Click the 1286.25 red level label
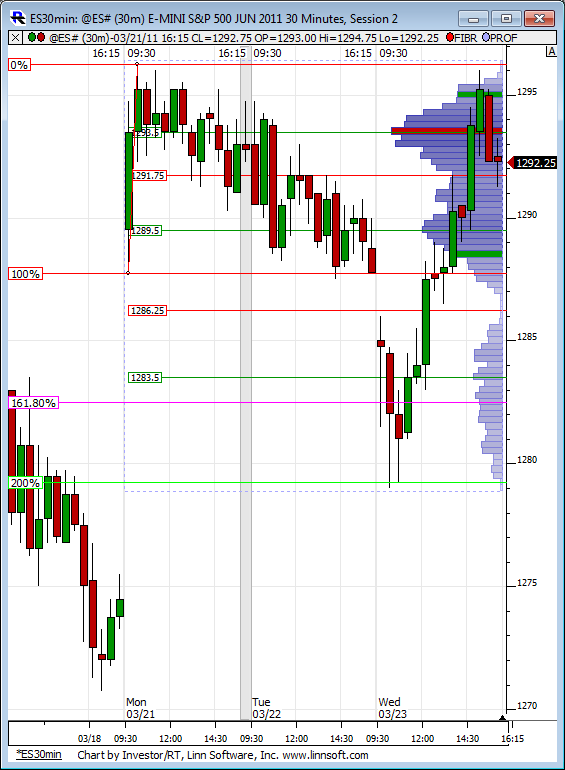 (147, 310)
